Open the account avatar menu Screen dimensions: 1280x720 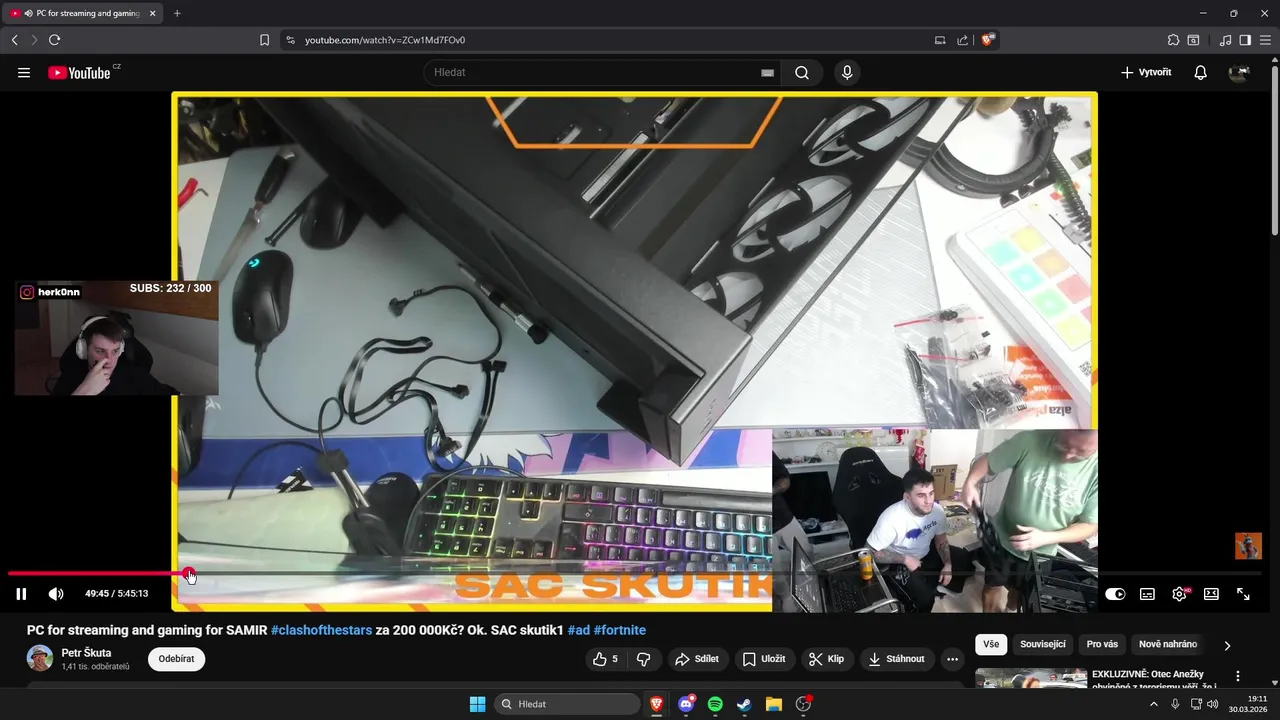point(1239,73)
